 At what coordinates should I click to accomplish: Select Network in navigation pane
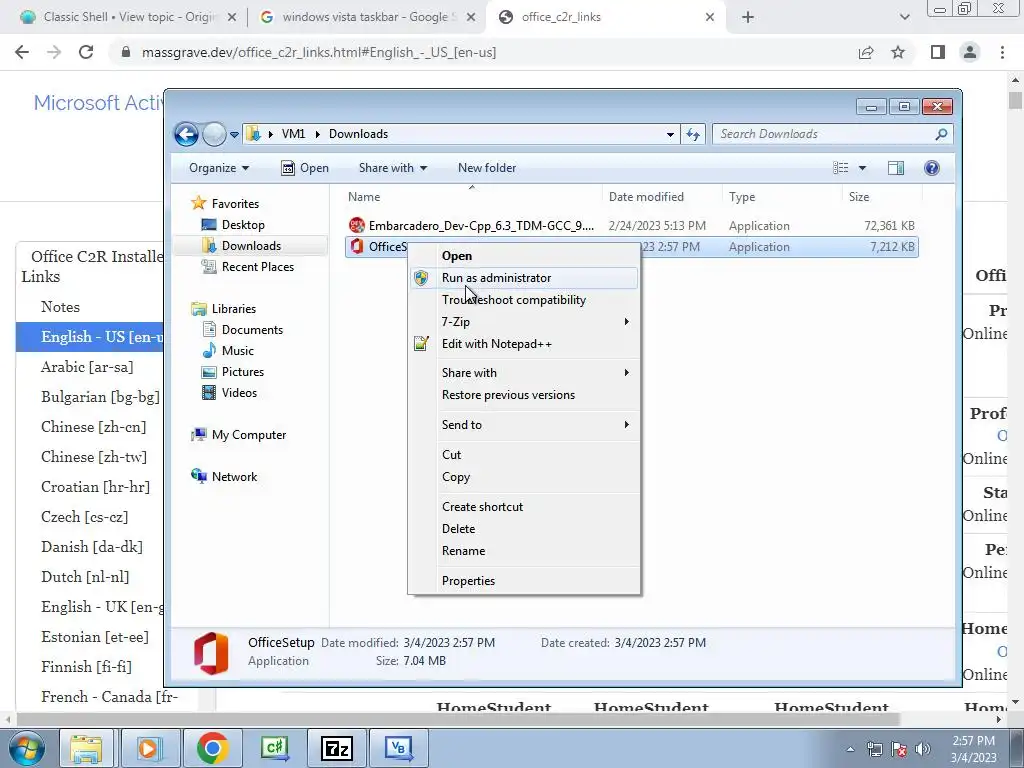[x=224, y=477]
